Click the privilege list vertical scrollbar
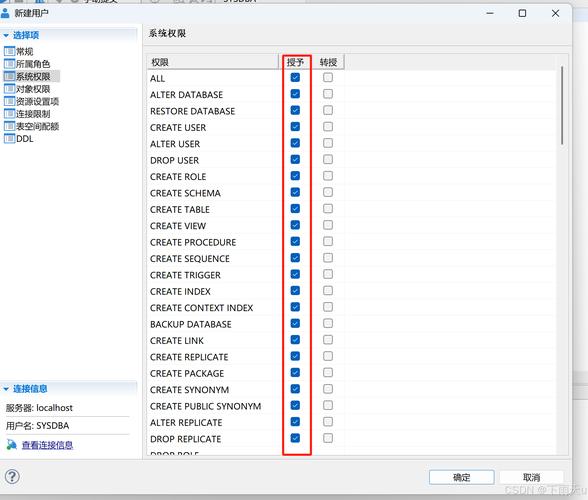This screenshot has width=588, height=500. pos(562,105)
